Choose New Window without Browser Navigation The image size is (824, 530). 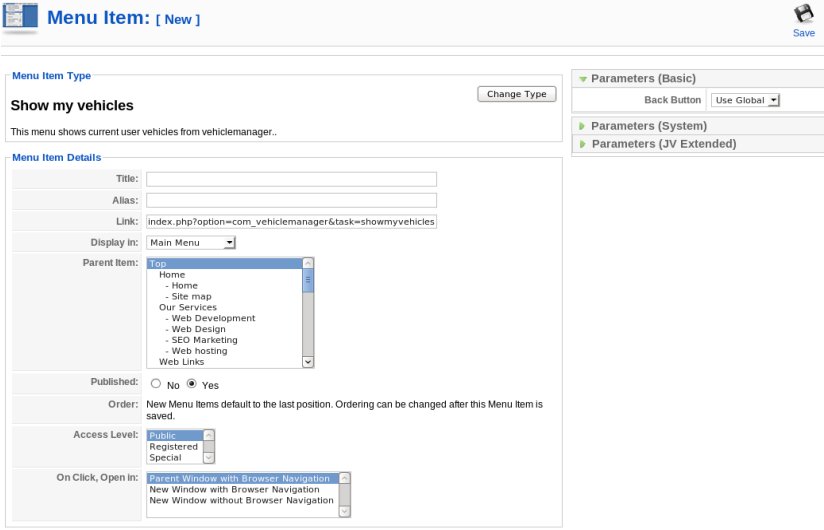pyautogui.click(x=241, y=501)
